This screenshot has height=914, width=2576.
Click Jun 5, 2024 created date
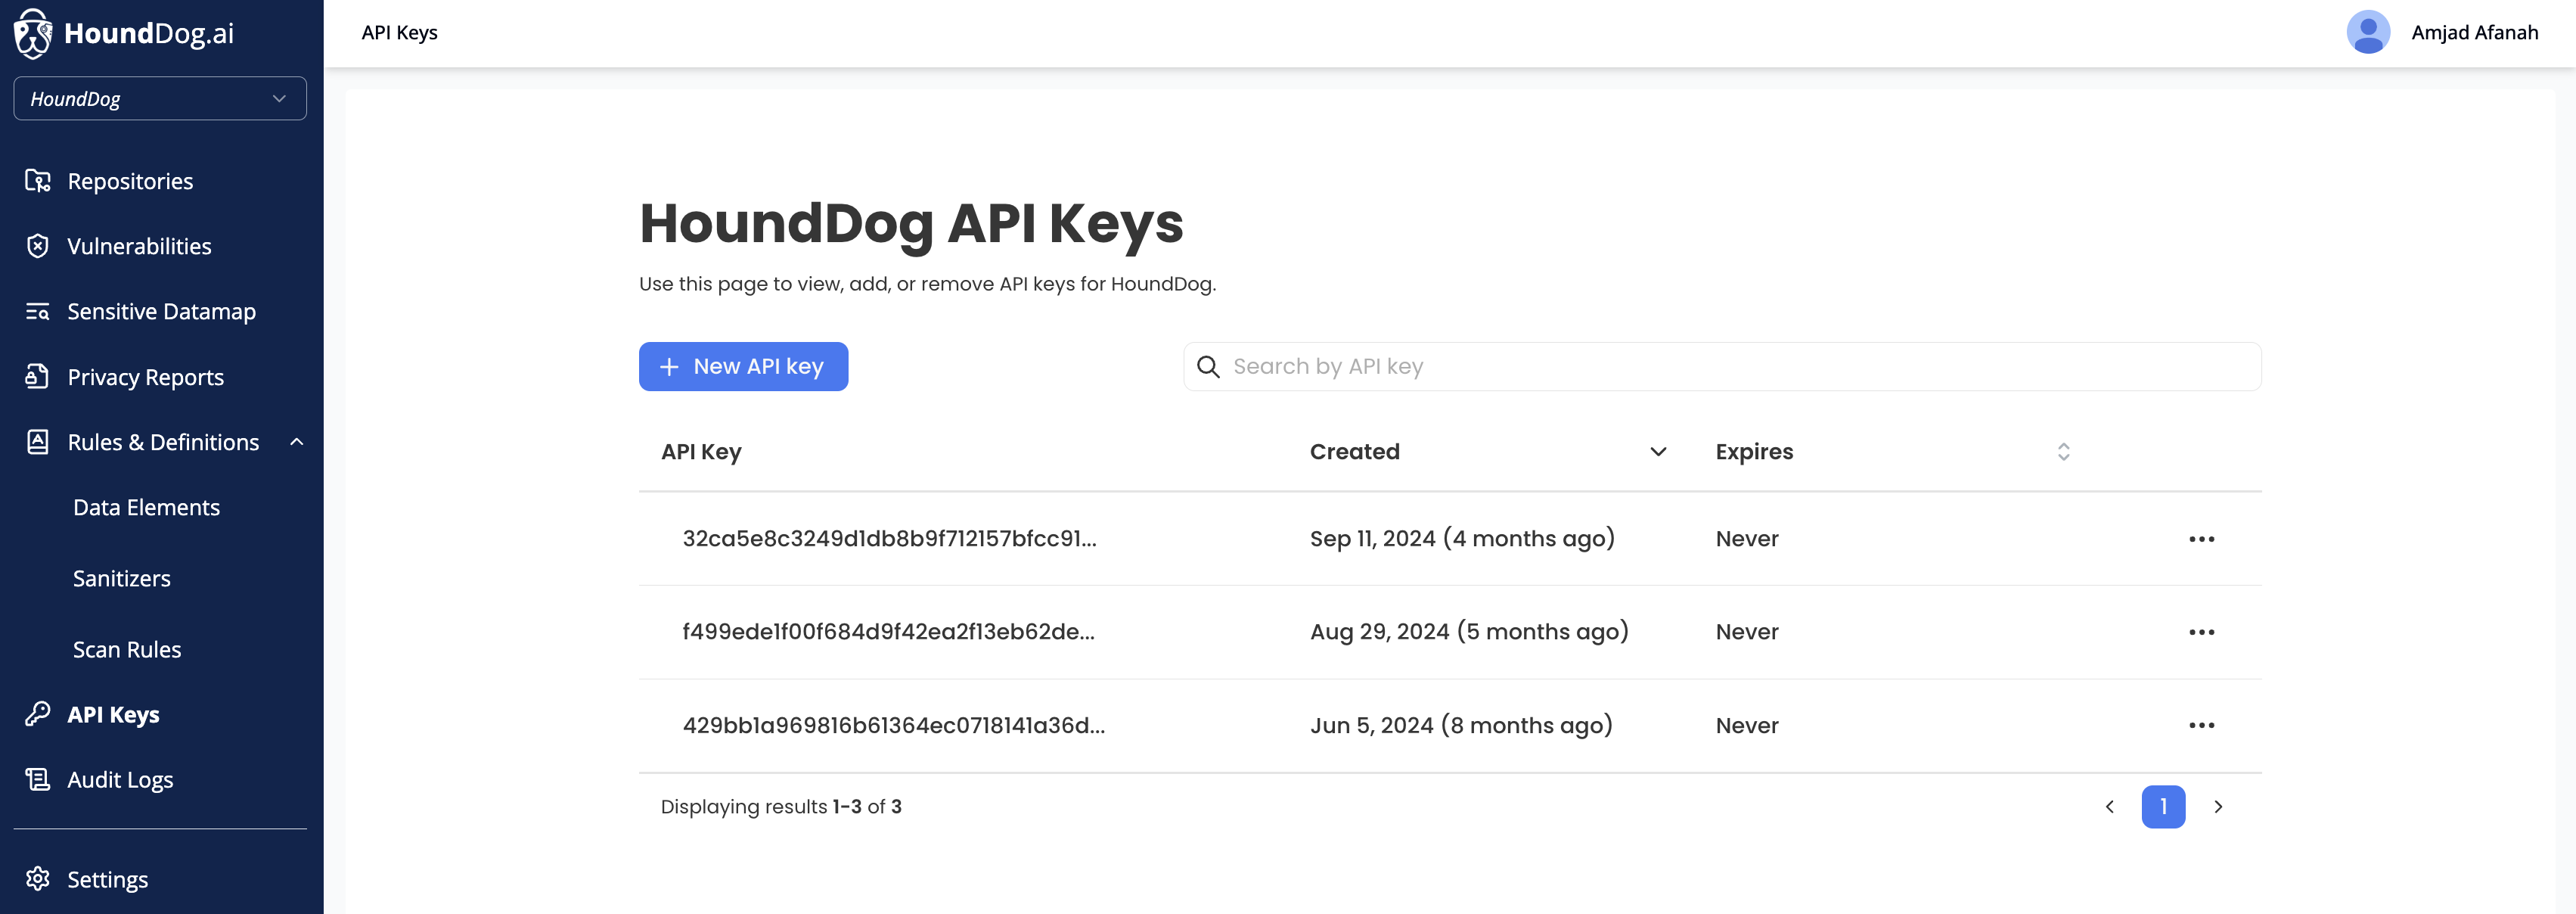point(1461,725)
